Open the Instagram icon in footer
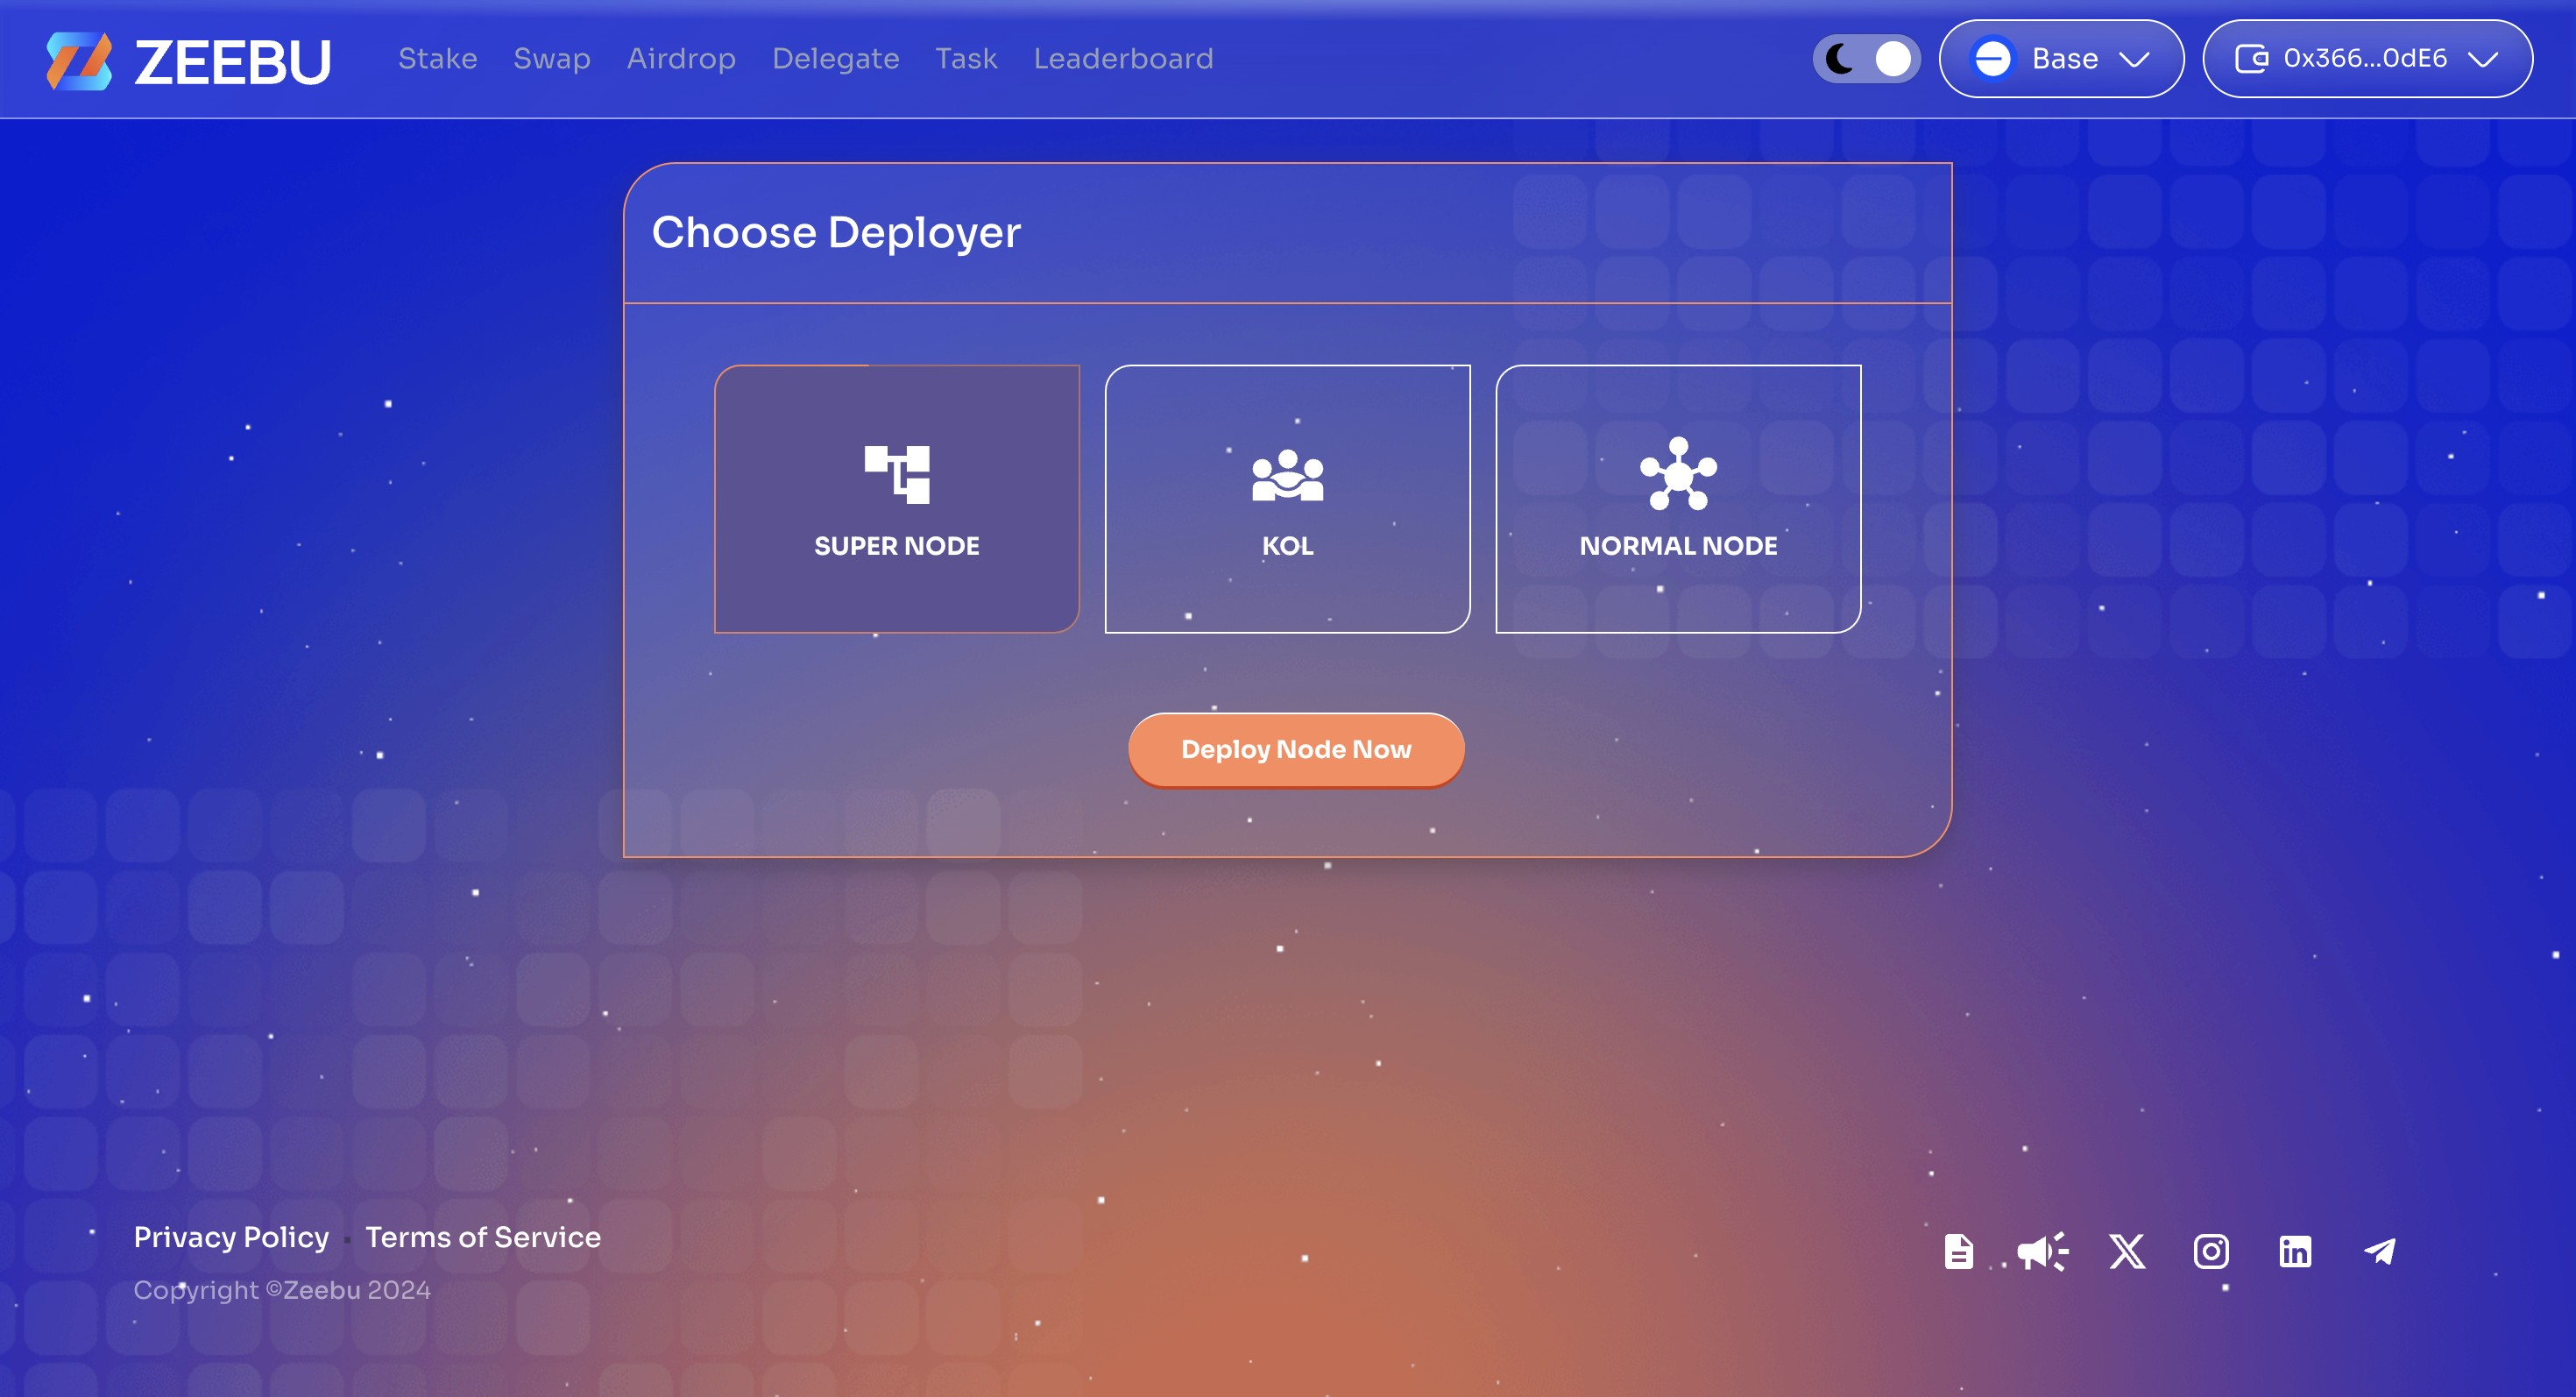 coord(2211,1251)
